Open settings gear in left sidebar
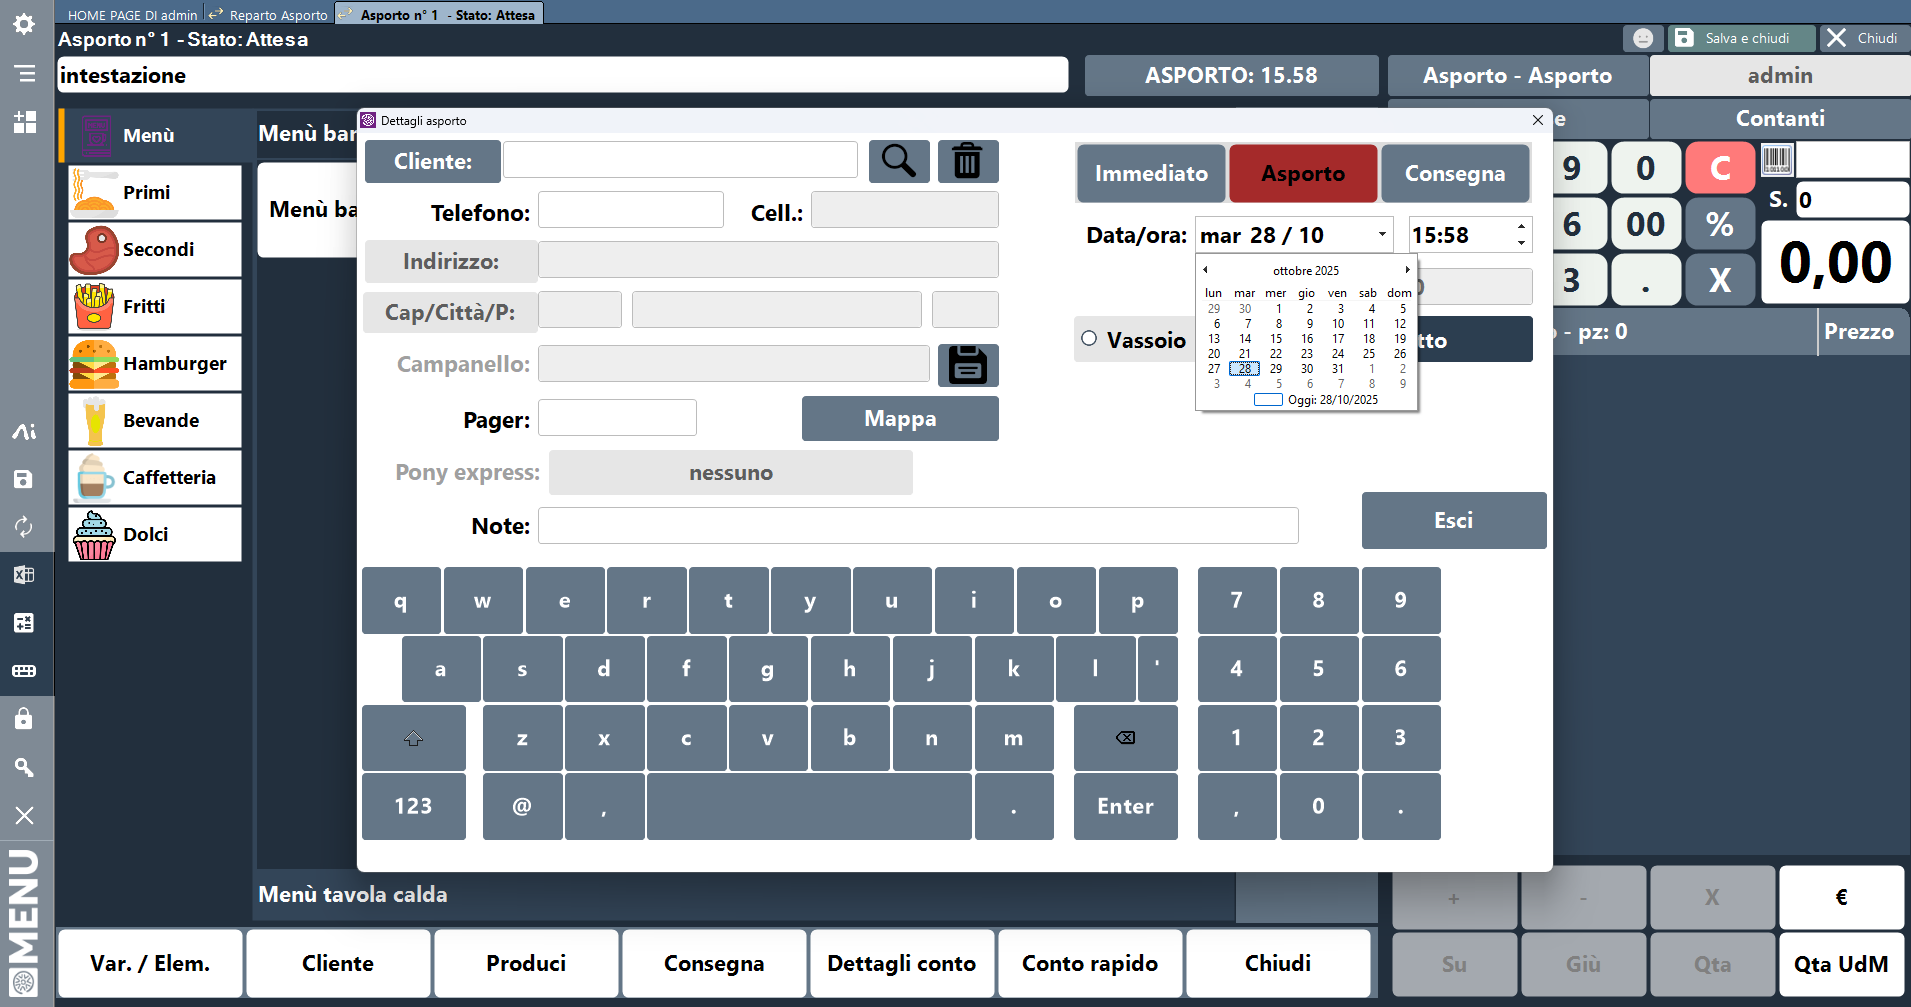This screenshot has height=1007, width=1911. coord(24,24)
